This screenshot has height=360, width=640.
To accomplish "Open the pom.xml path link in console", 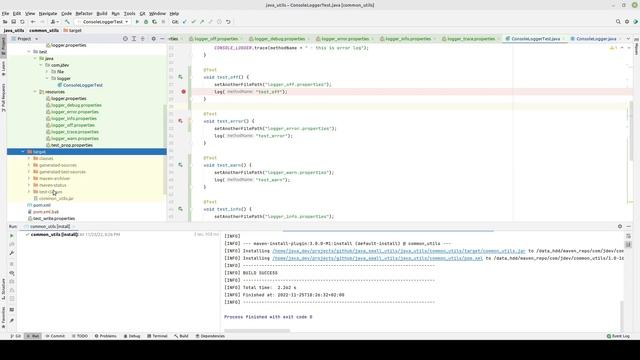I will [378, 258].
